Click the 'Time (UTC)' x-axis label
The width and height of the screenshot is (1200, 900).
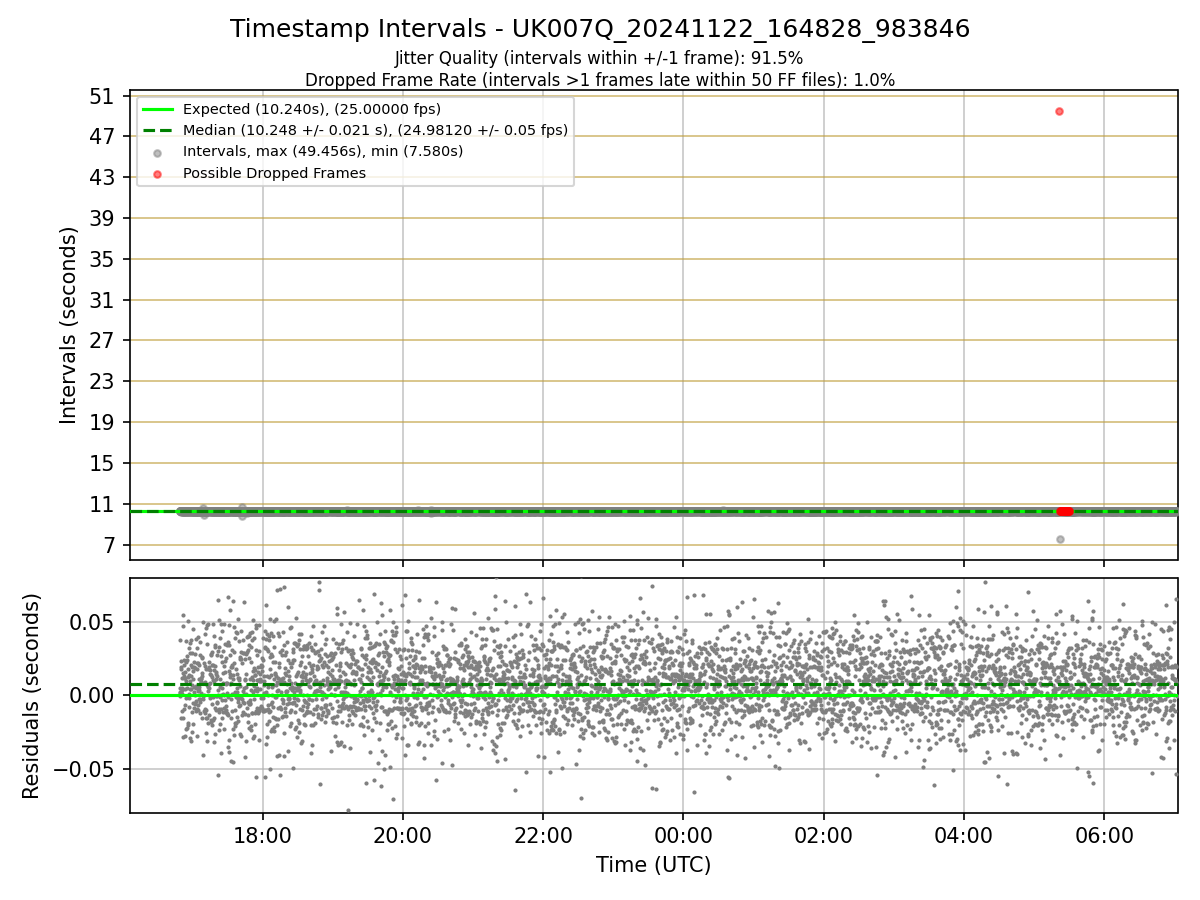[x=653, y=865]
